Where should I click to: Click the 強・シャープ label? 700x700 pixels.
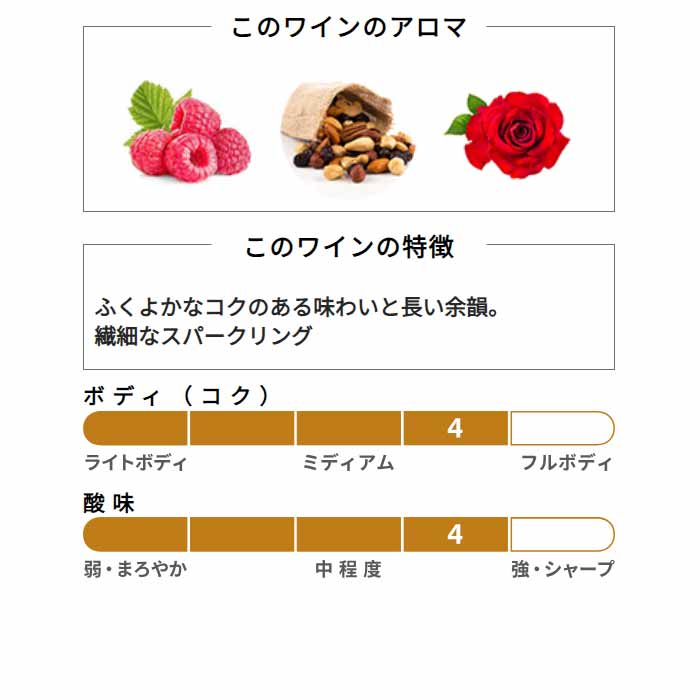point(562,569)
